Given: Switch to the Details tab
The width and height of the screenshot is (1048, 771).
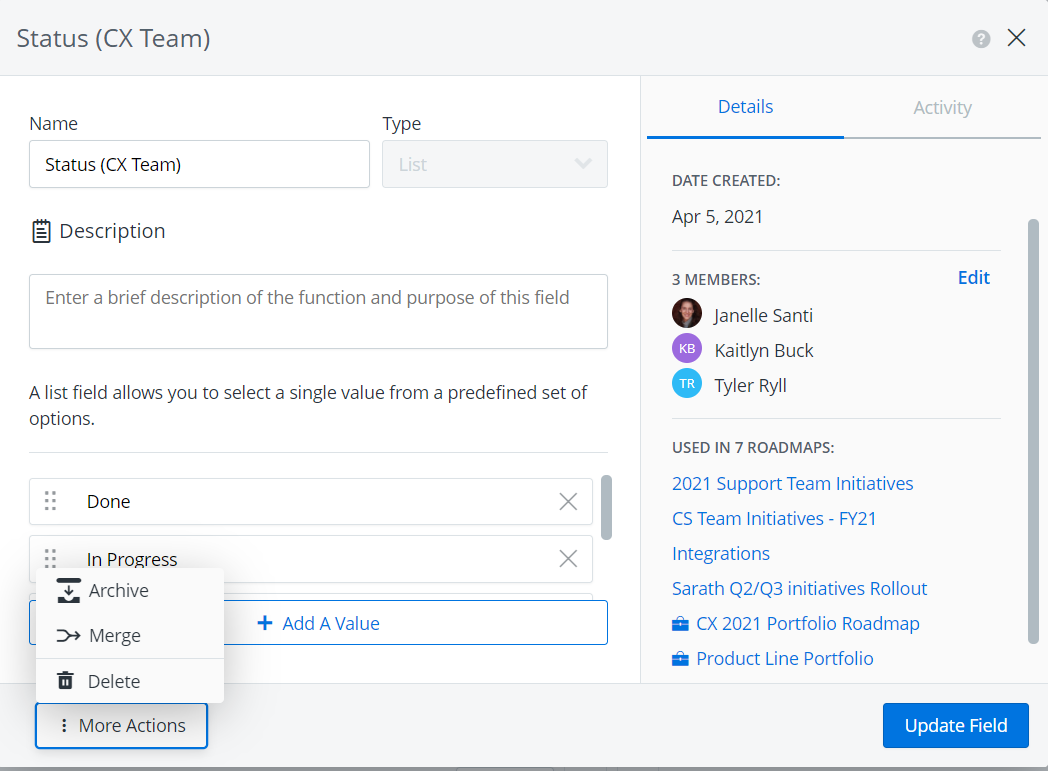Looking at the screenshot, I should point(745,107).
